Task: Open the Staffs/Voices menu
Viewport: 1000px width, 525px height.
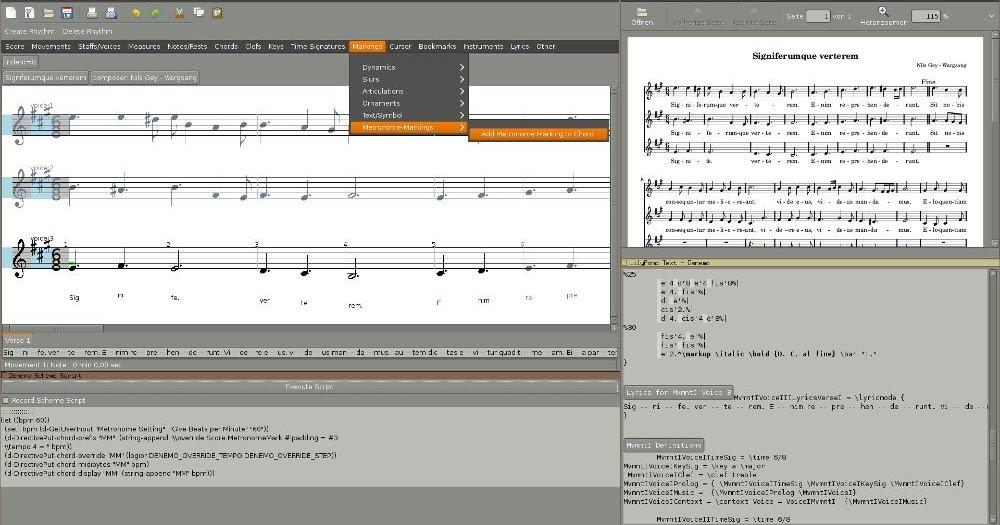Action: [x=99, y=47]
